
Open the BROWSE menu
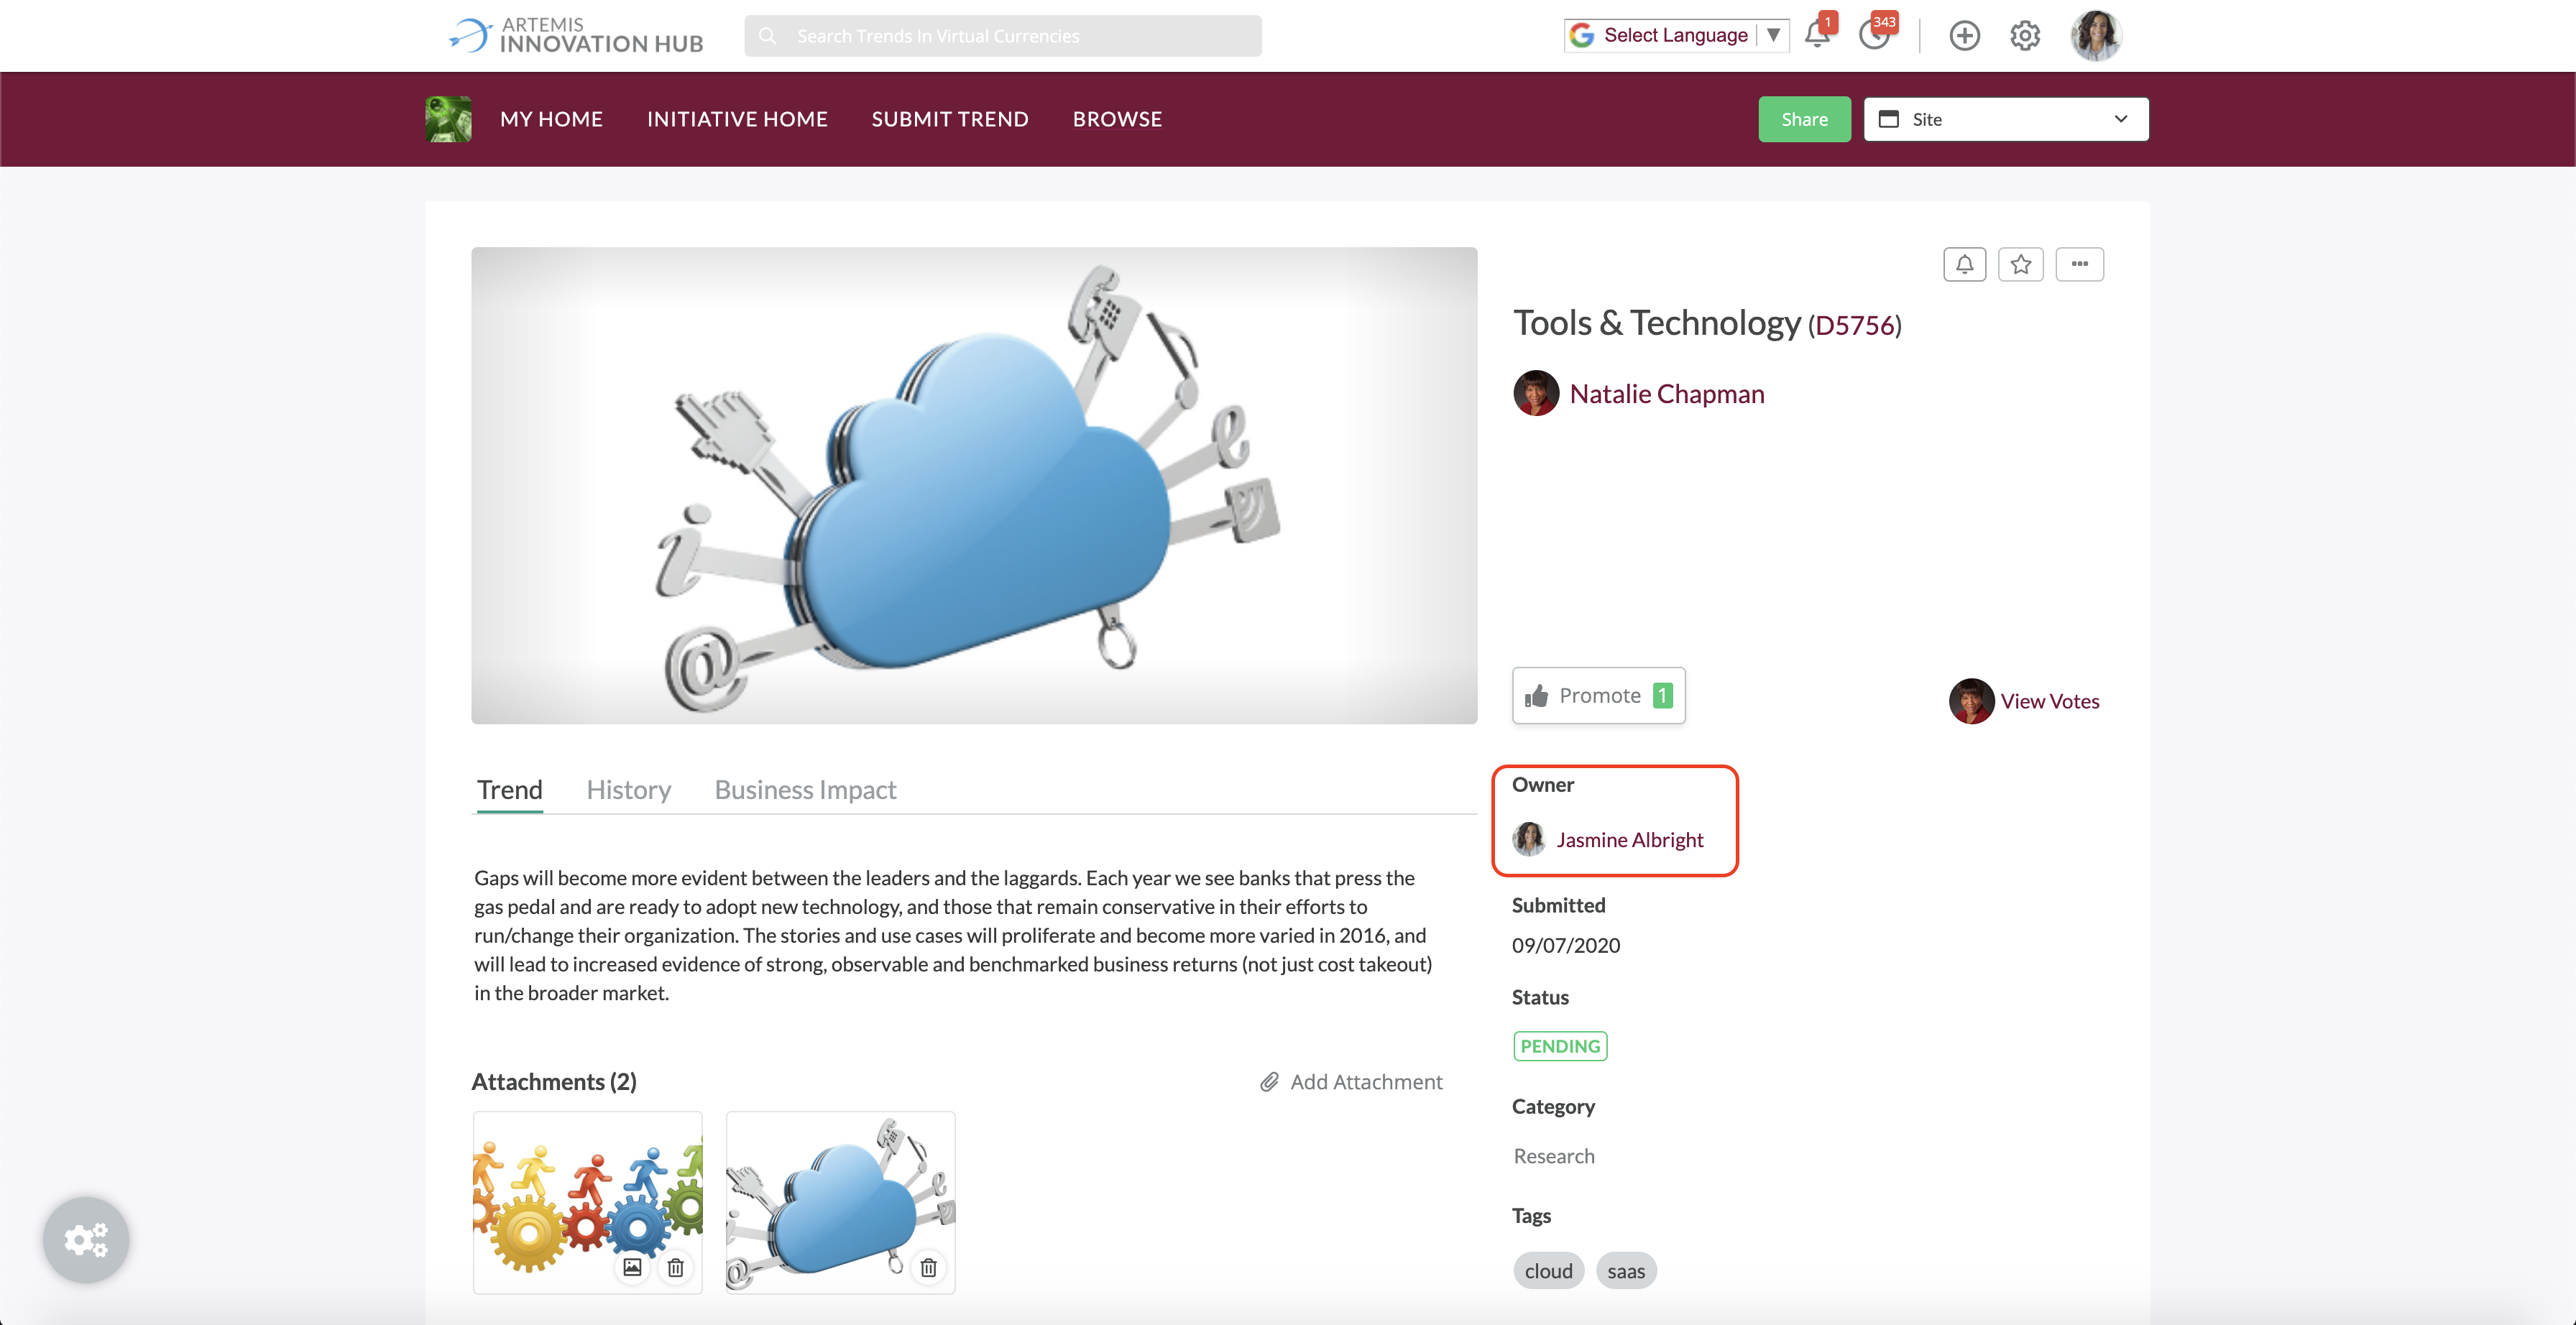[x=1117, y=119]
